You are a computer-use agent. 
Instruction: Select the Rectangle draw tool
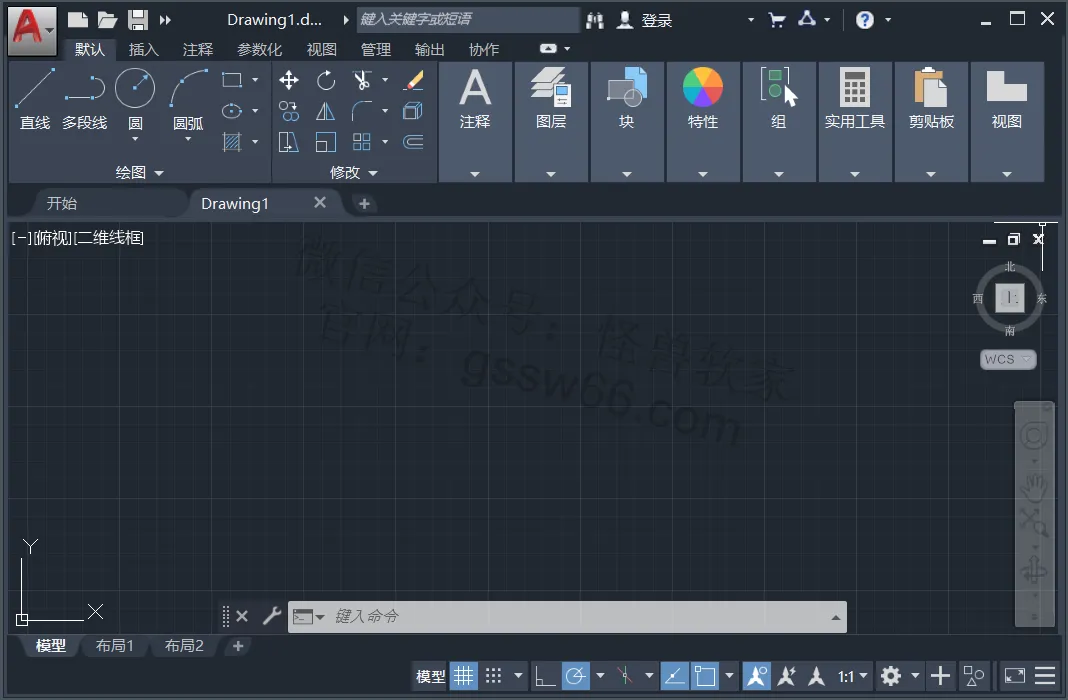232,80
